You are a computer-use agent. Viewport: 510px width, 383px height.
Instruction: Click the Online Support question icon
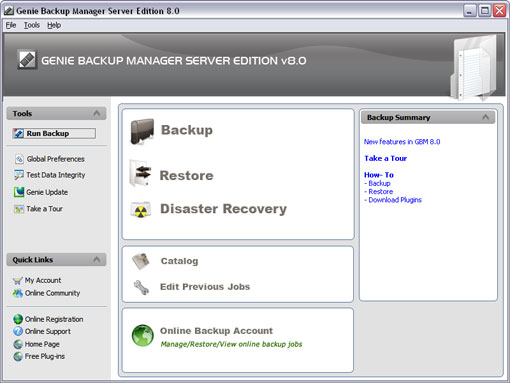coord(18,332)
